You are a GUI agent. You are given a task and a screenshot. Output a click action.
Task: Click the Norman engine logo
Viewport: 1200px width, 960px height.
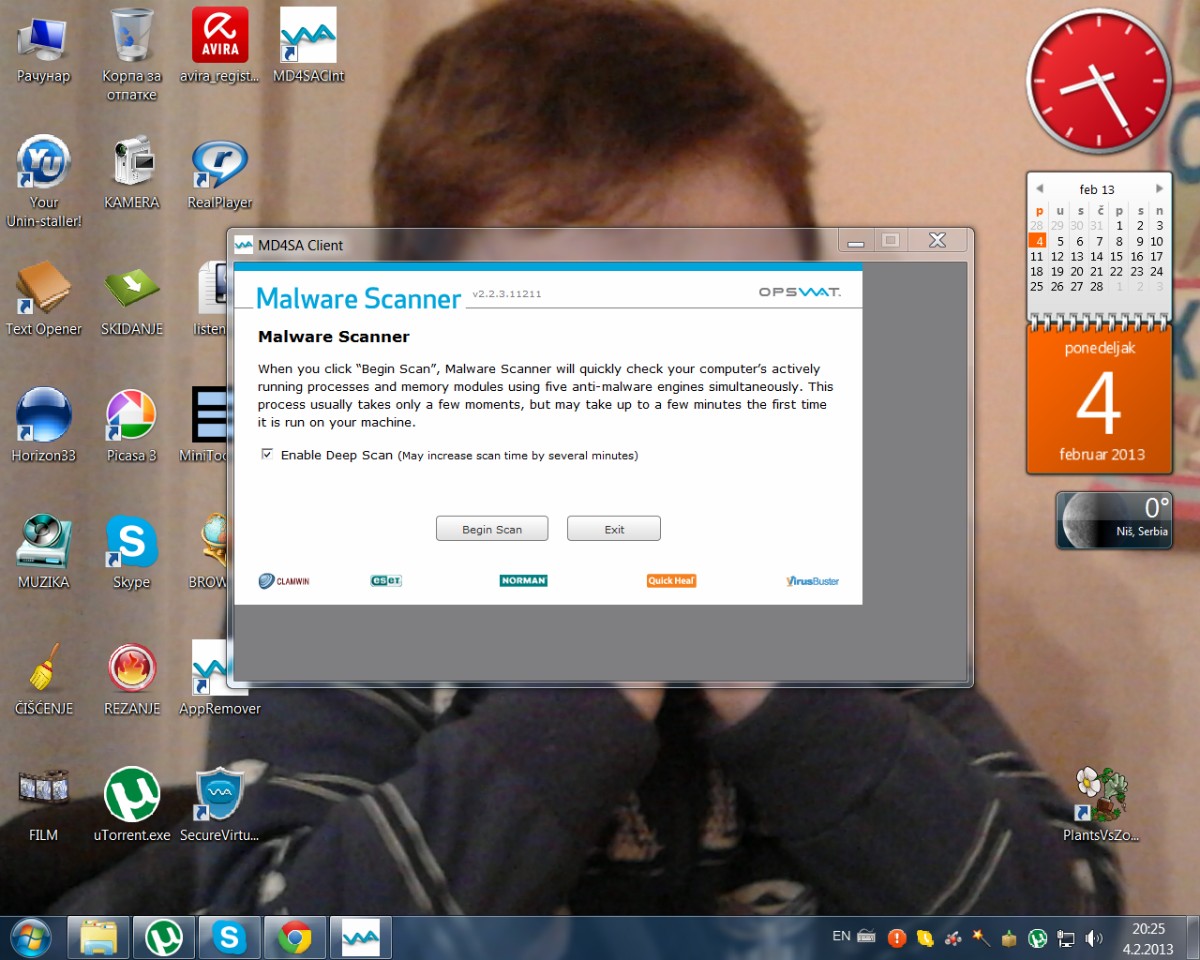(523, 581)
